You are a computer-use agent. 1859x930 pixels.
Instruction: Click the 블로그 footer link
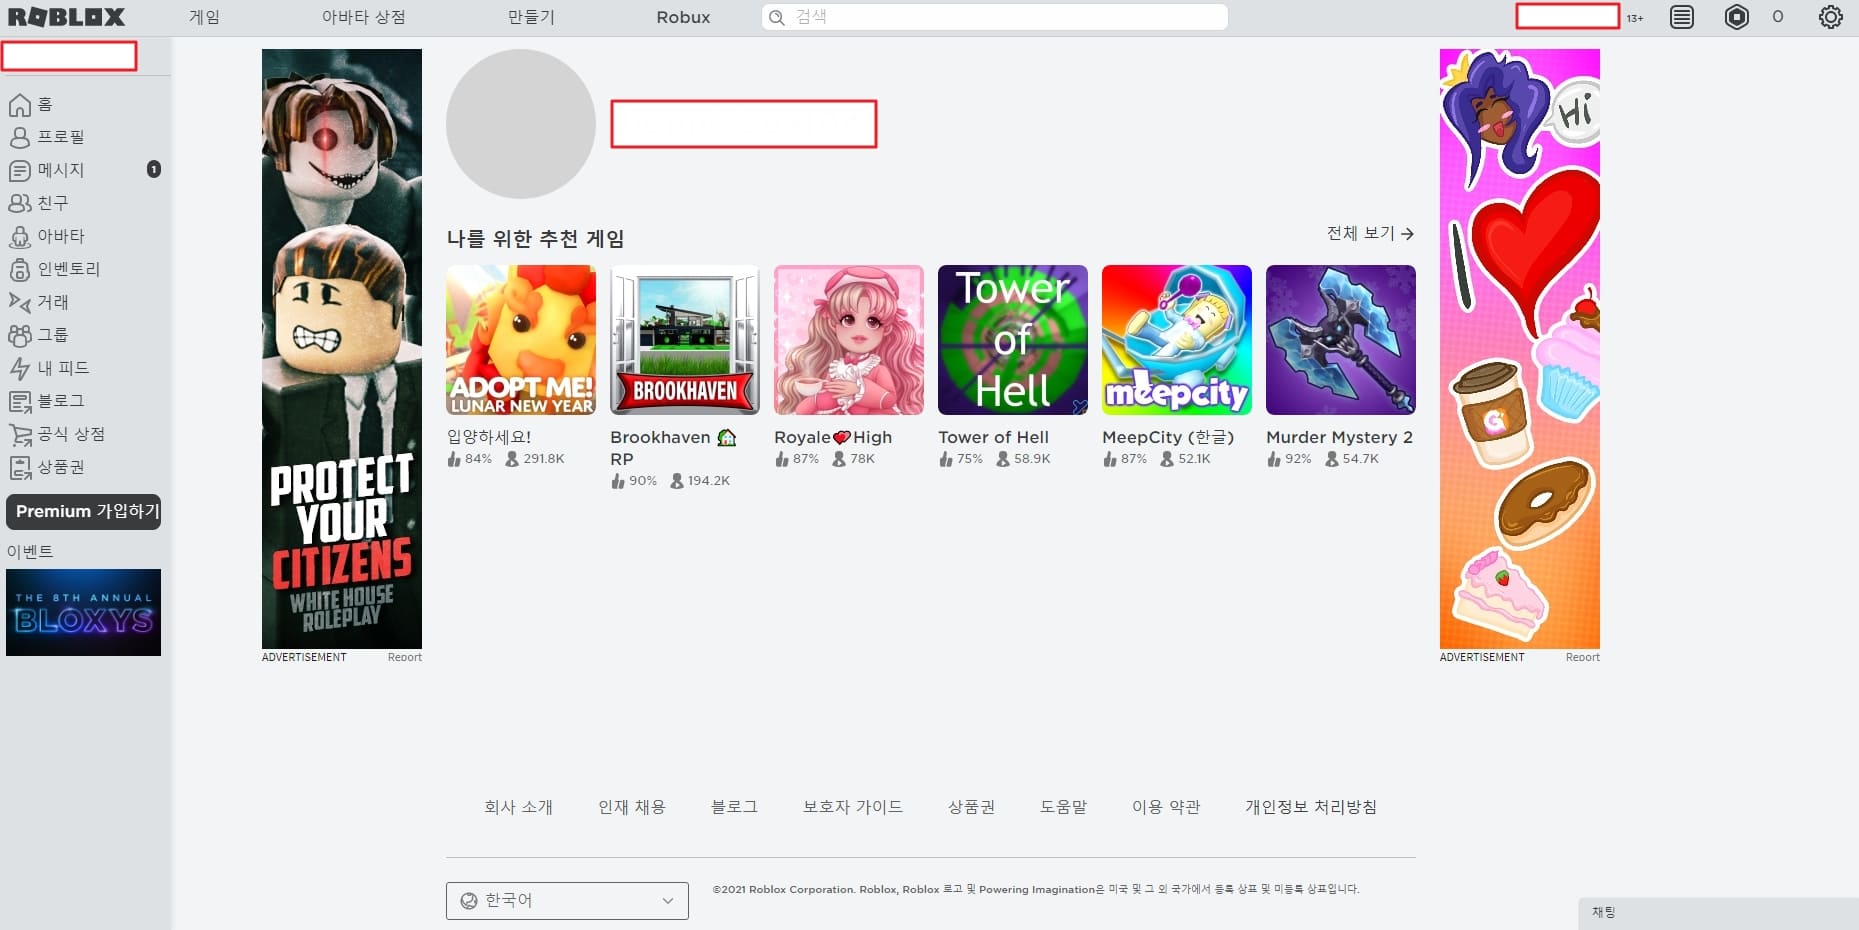(734, 807)
